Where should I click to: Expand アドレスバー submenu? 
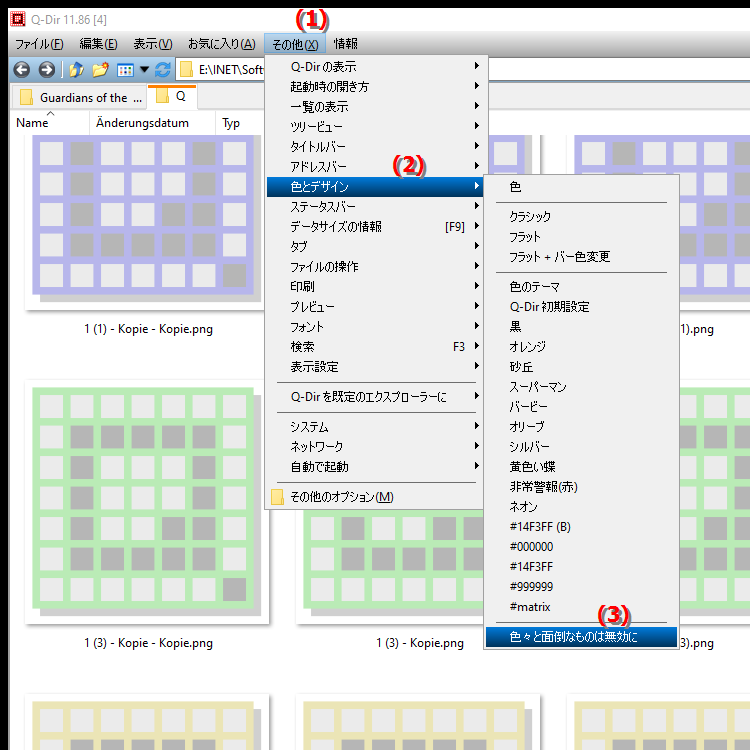coord(375,166)
